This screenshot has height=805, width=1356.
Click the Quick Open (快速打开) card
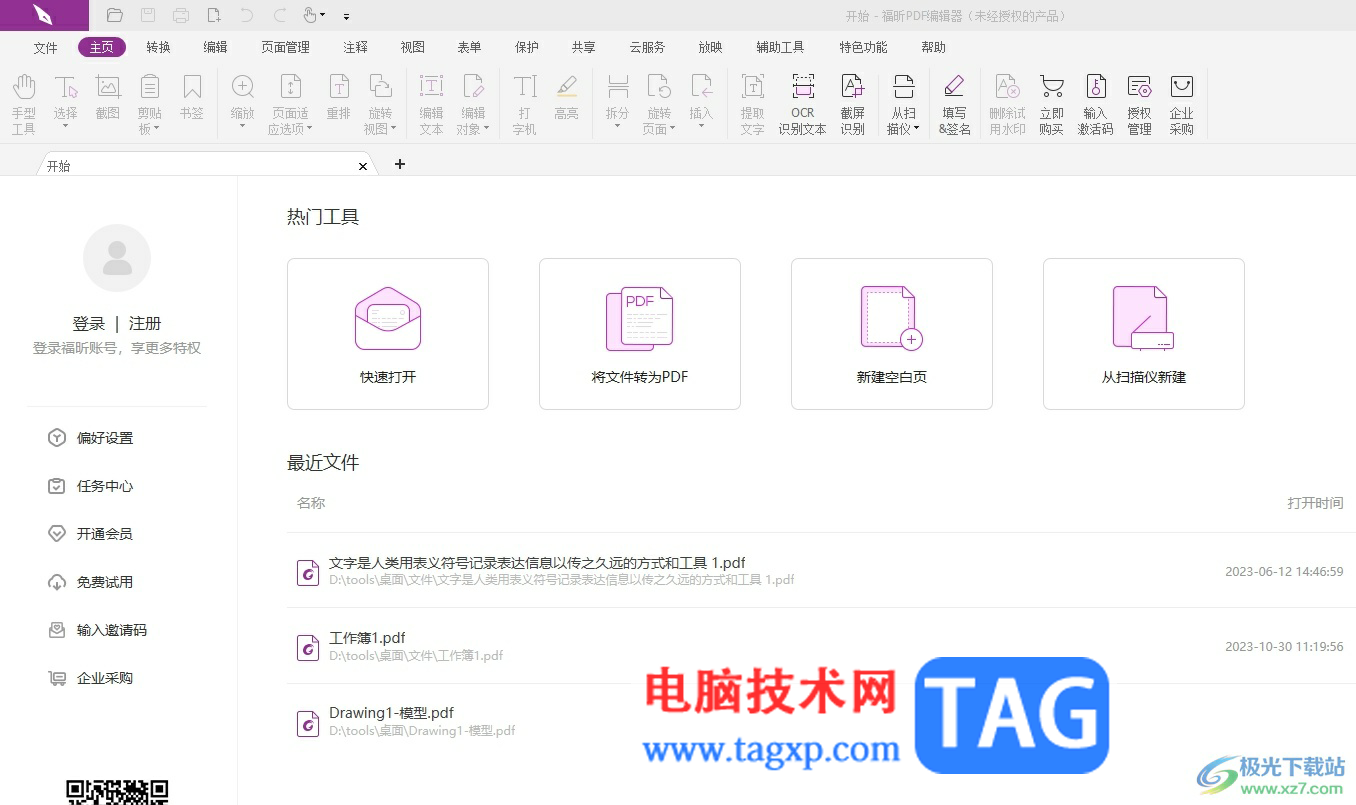(388, 334)
